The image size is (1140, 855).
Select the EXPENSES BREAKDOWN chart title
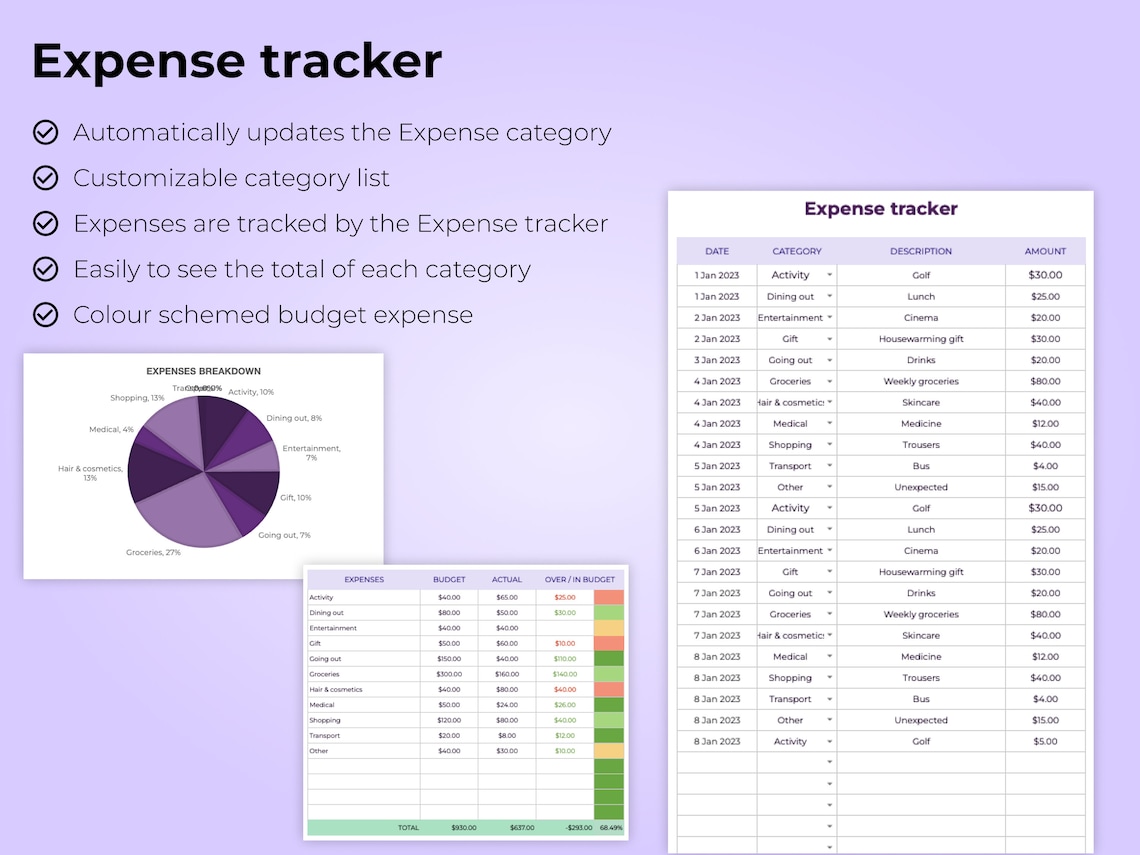[204, 371]
